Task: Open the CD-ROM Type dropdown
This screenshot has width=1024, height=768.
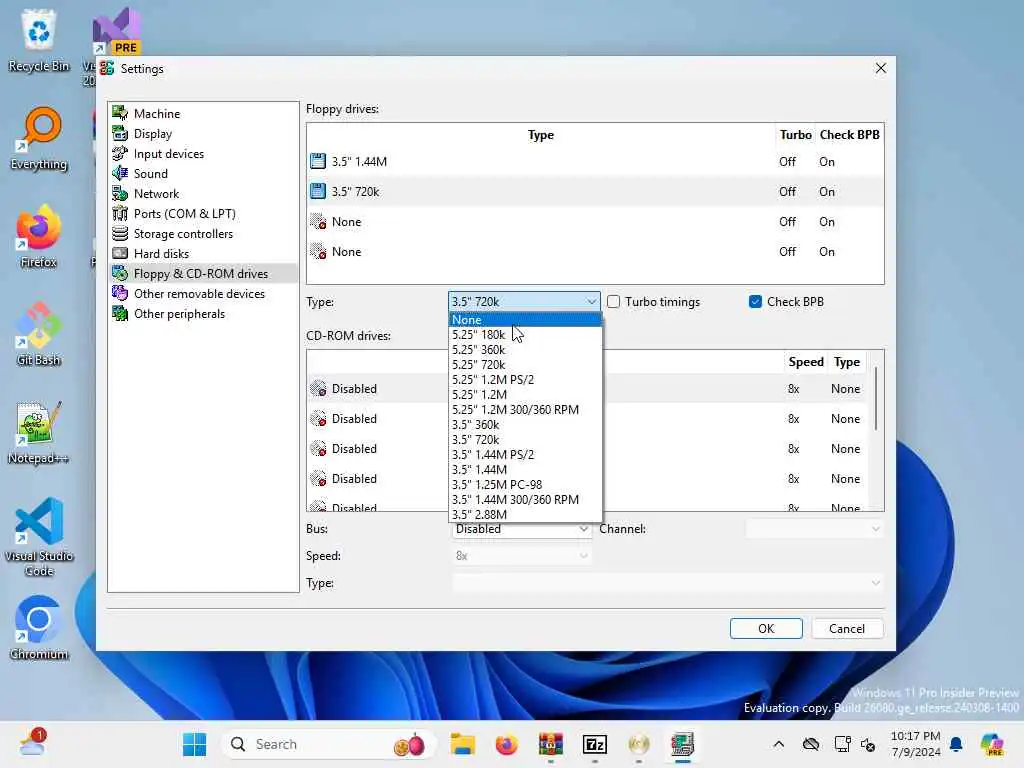Action: coord(667,583)
